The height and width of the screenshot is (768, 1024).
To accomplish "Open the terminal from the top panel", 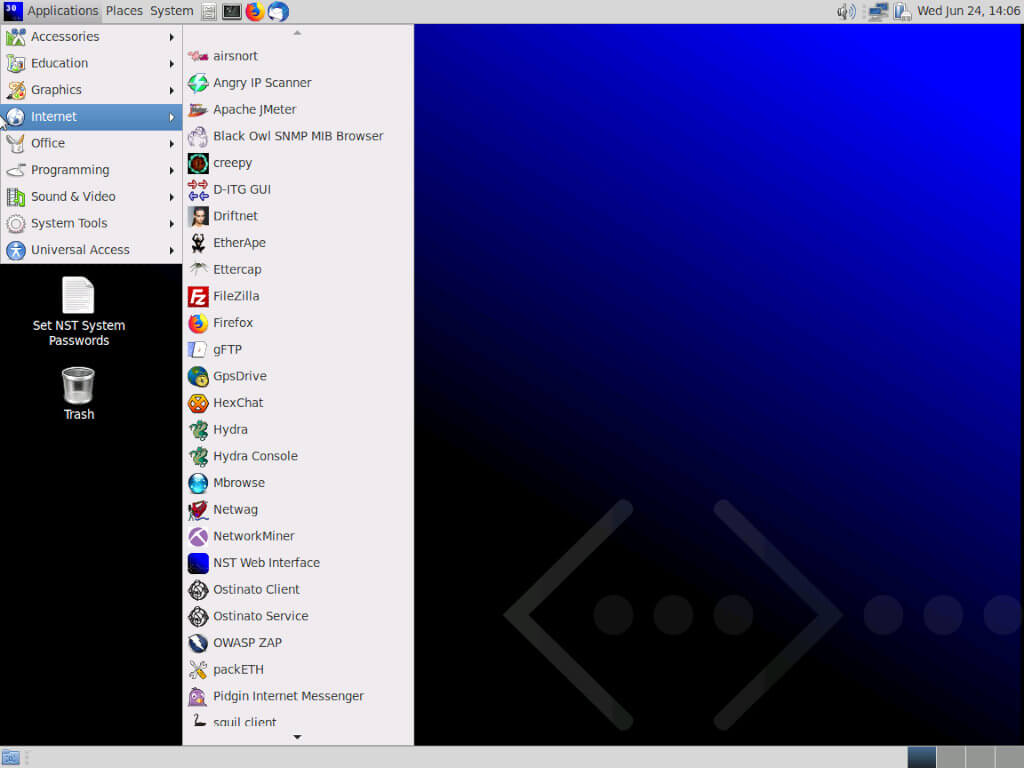I will [x=232, y=11].
